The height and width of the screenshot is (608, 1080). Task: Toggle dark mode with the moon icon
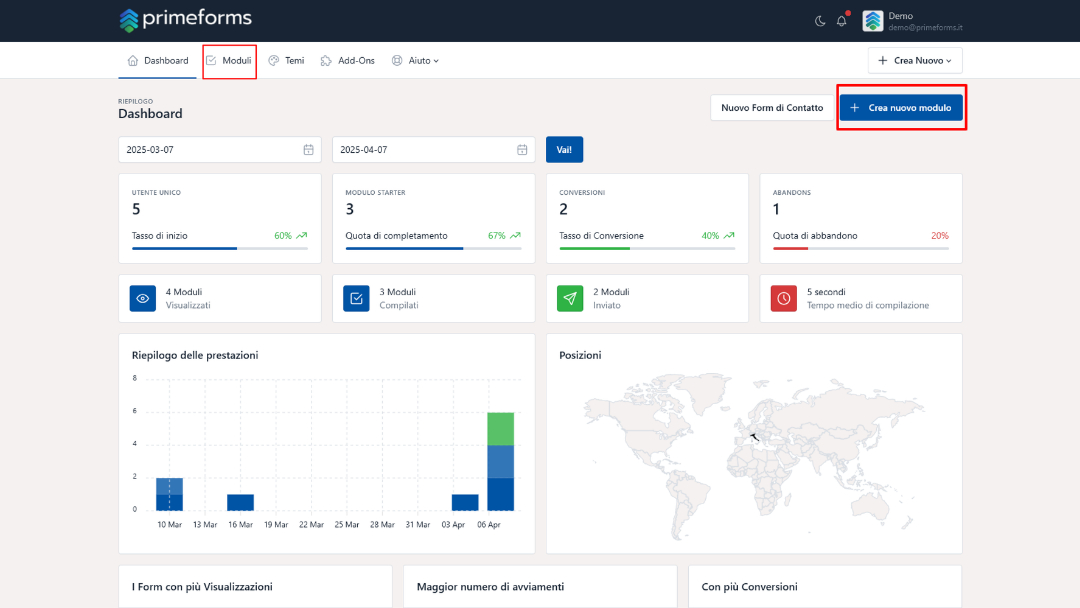[820, 21]
